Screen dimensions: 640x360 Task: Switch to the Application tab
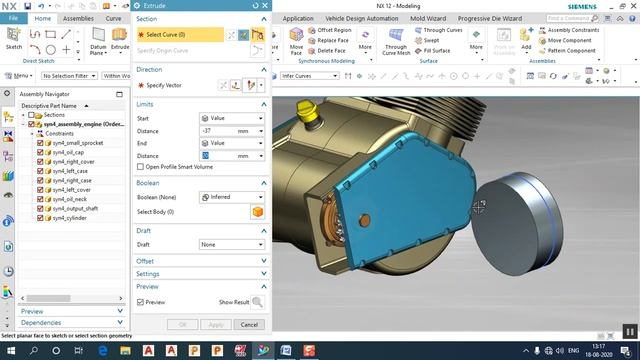pyautogui.click(x=298, y=18)
